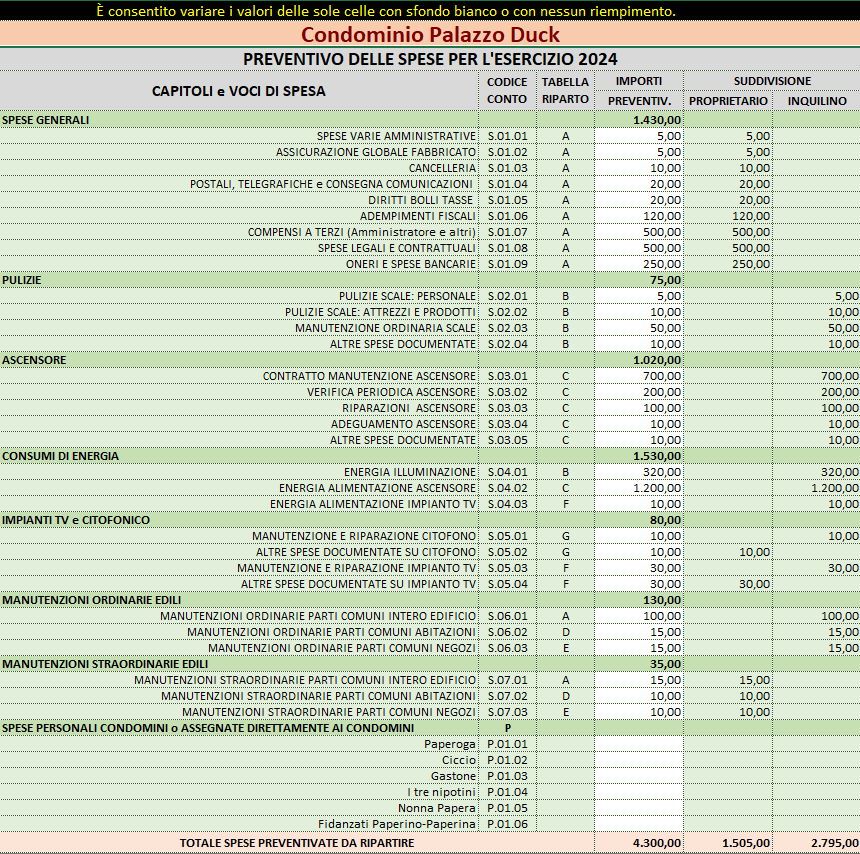Click the TABELLA RIPARTO column header
This screenshot has width=860, height=854.
[x=565, y=91]
